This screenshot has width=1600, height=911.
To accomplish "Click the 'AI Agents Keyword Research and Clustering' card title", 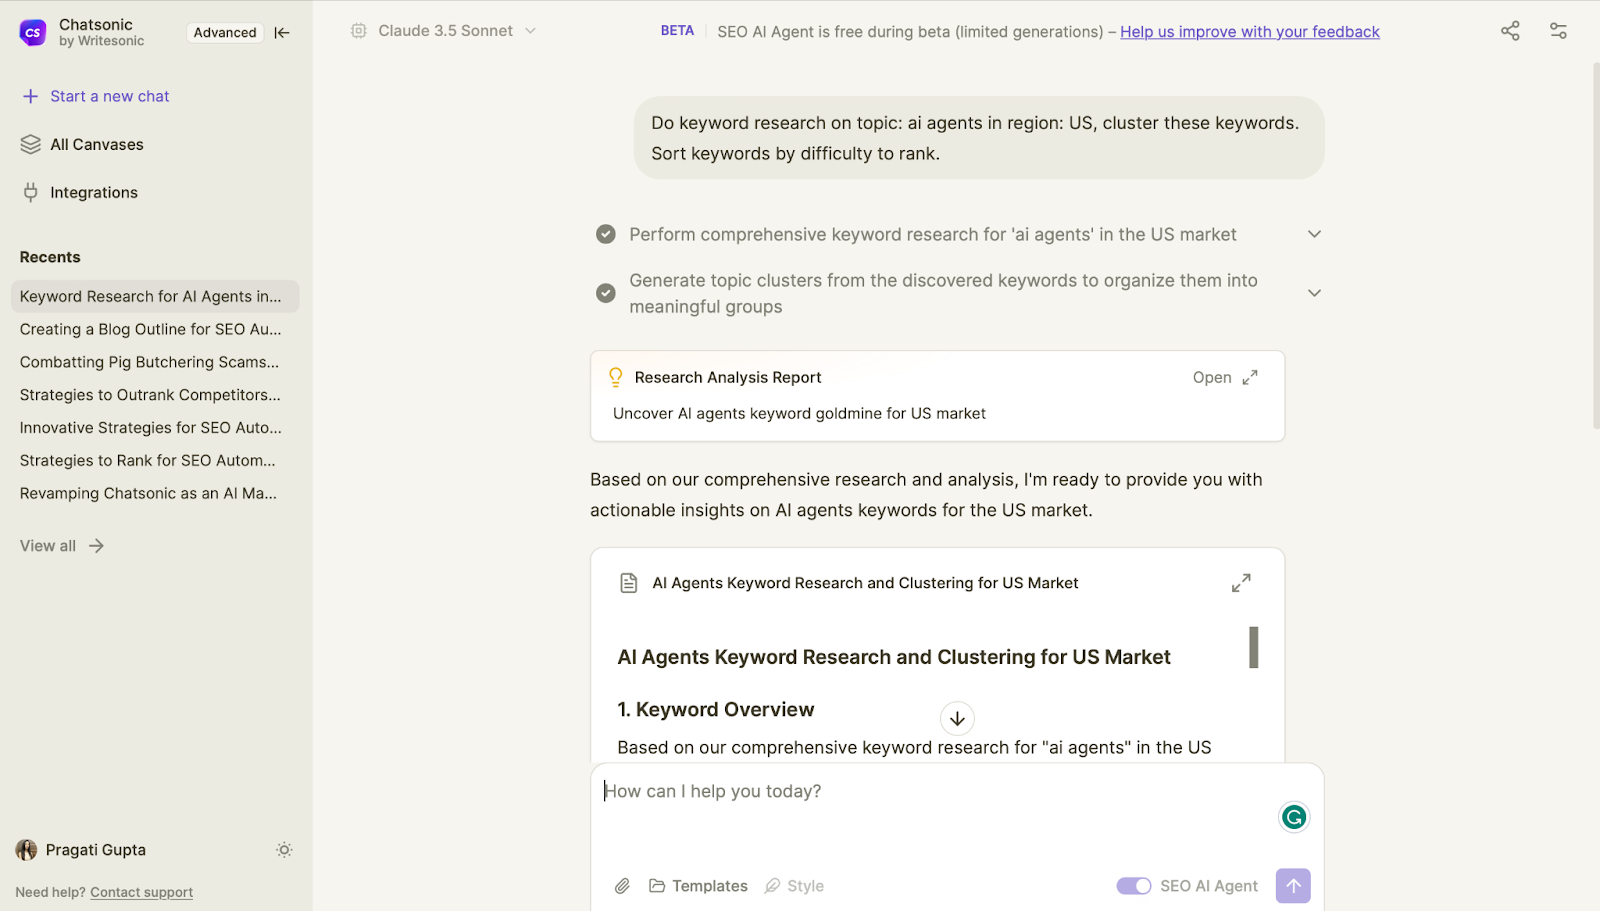I will click(x=865, y=583).
